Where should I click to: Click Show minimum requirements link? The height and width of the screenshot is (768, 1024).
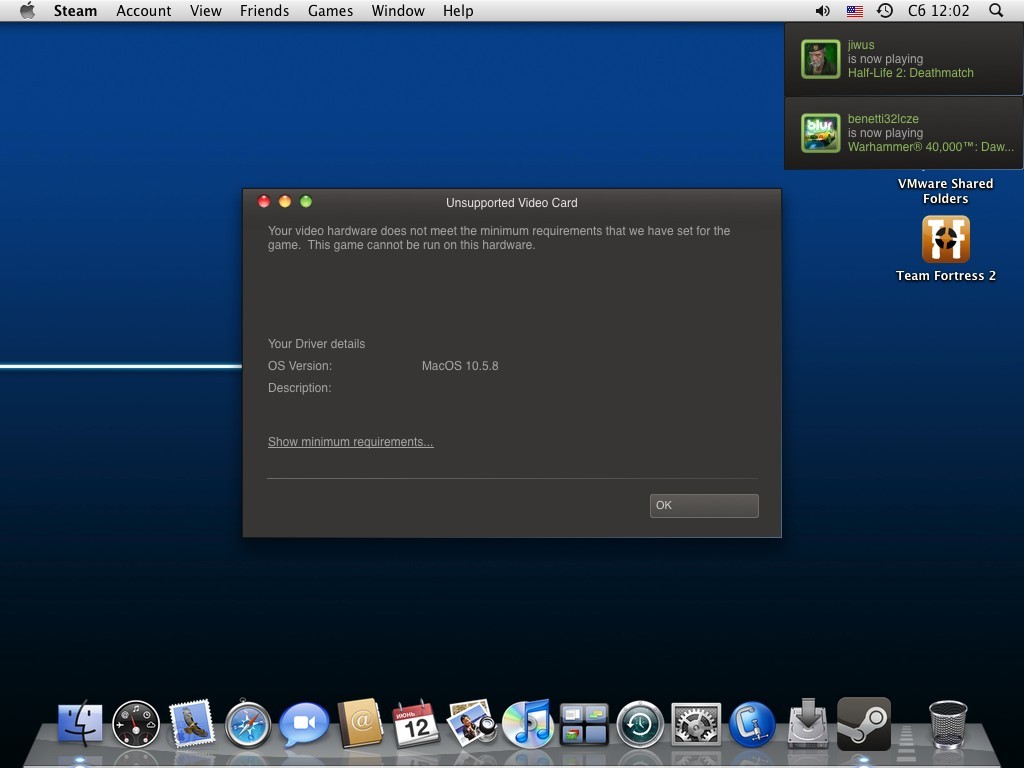click(x=351, y=442)
